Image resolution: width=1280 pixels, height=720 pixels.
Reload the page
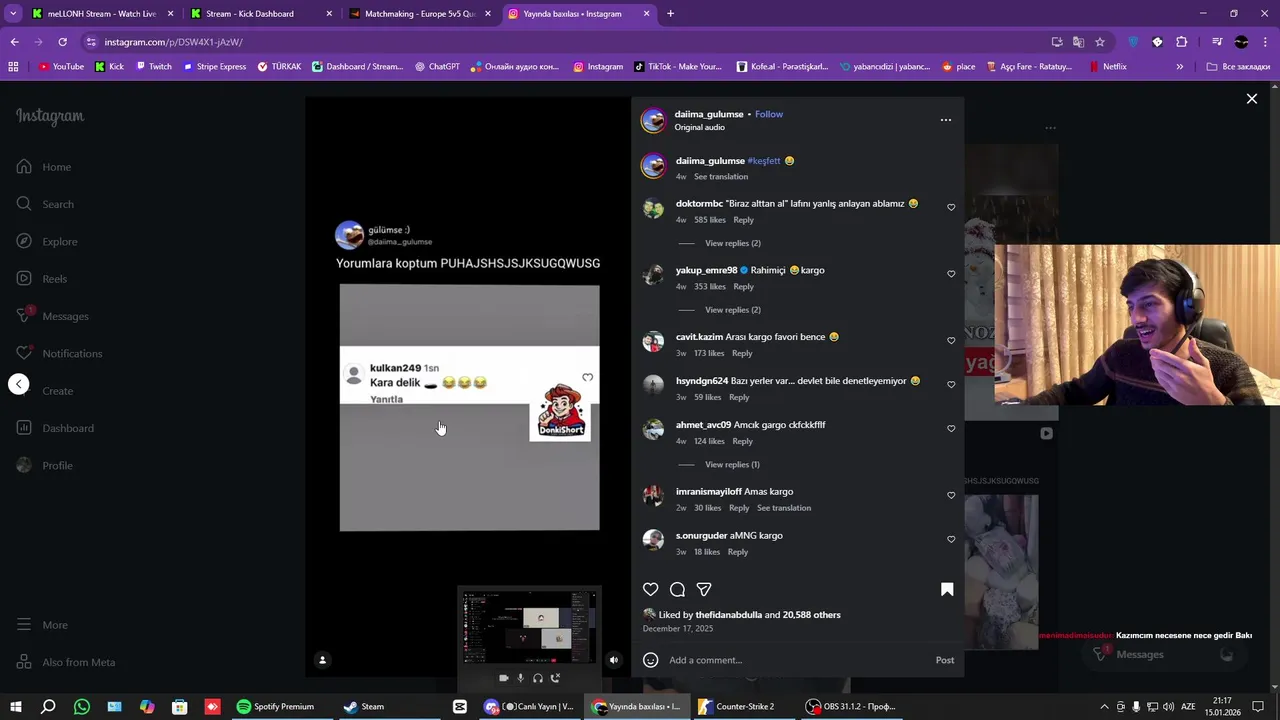click(x=62, y=42)
